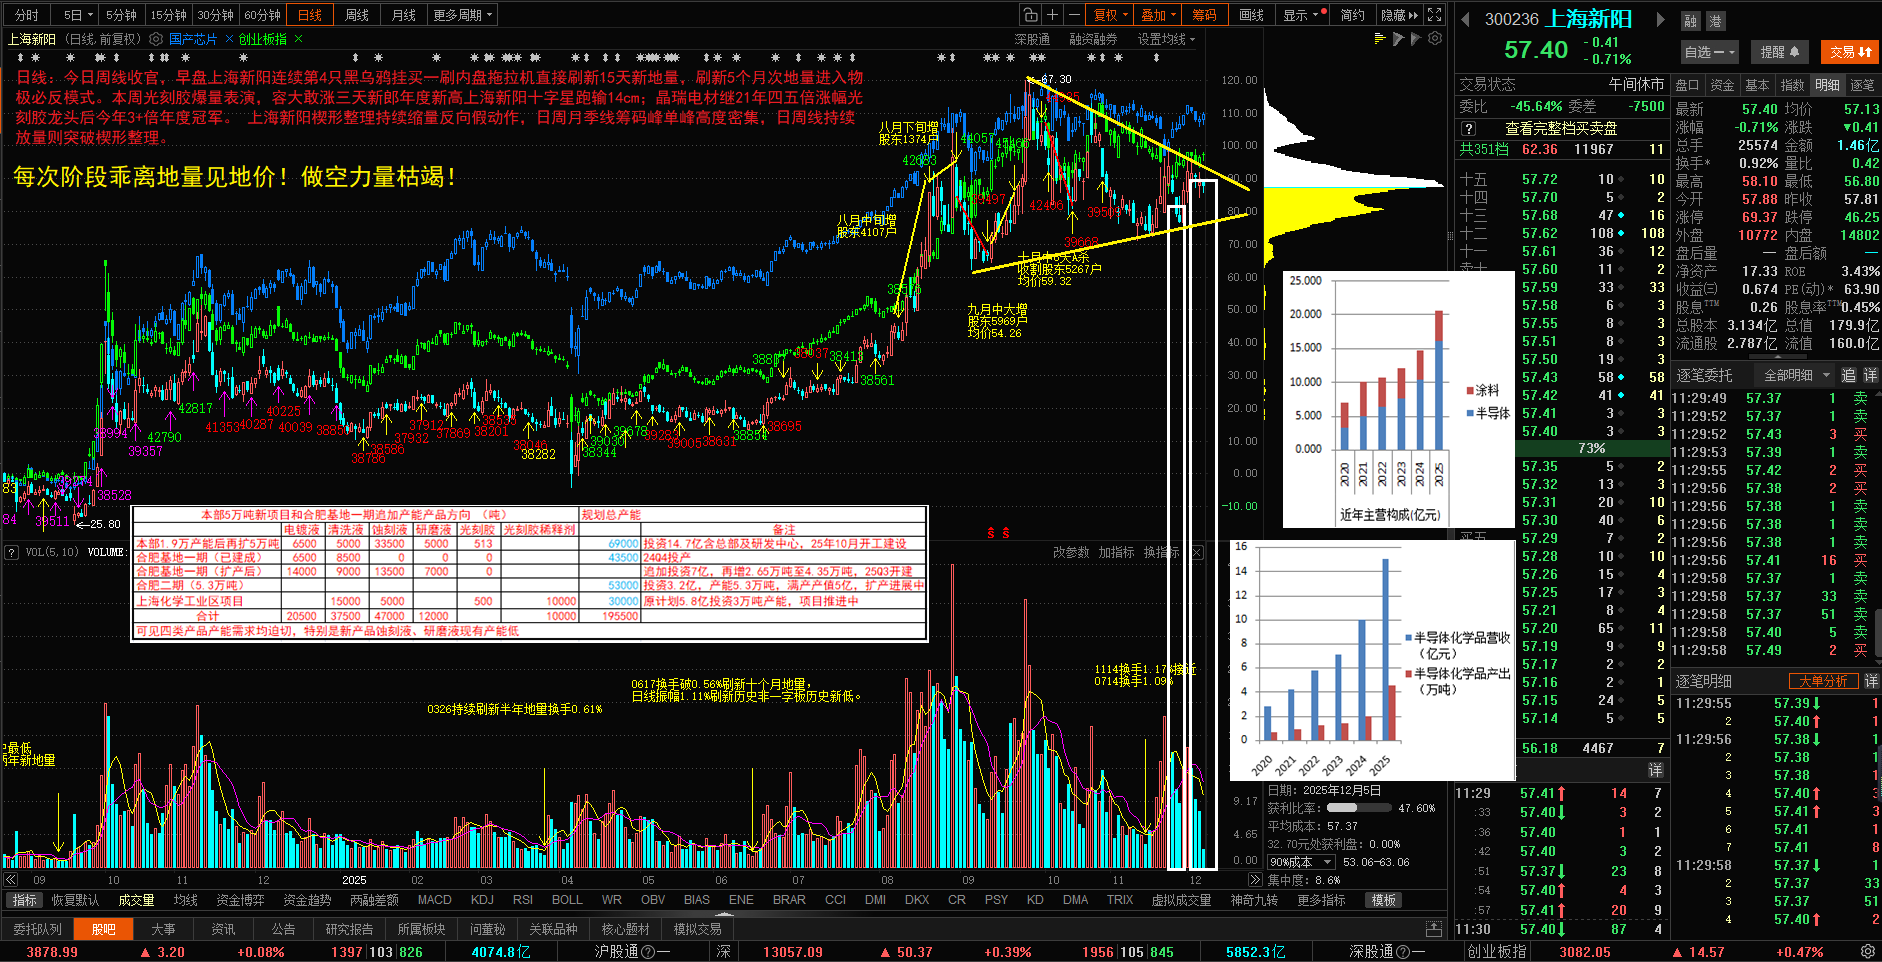
Task: Toggle 画线 drawing tools
Action: (x=1251, y=15)
